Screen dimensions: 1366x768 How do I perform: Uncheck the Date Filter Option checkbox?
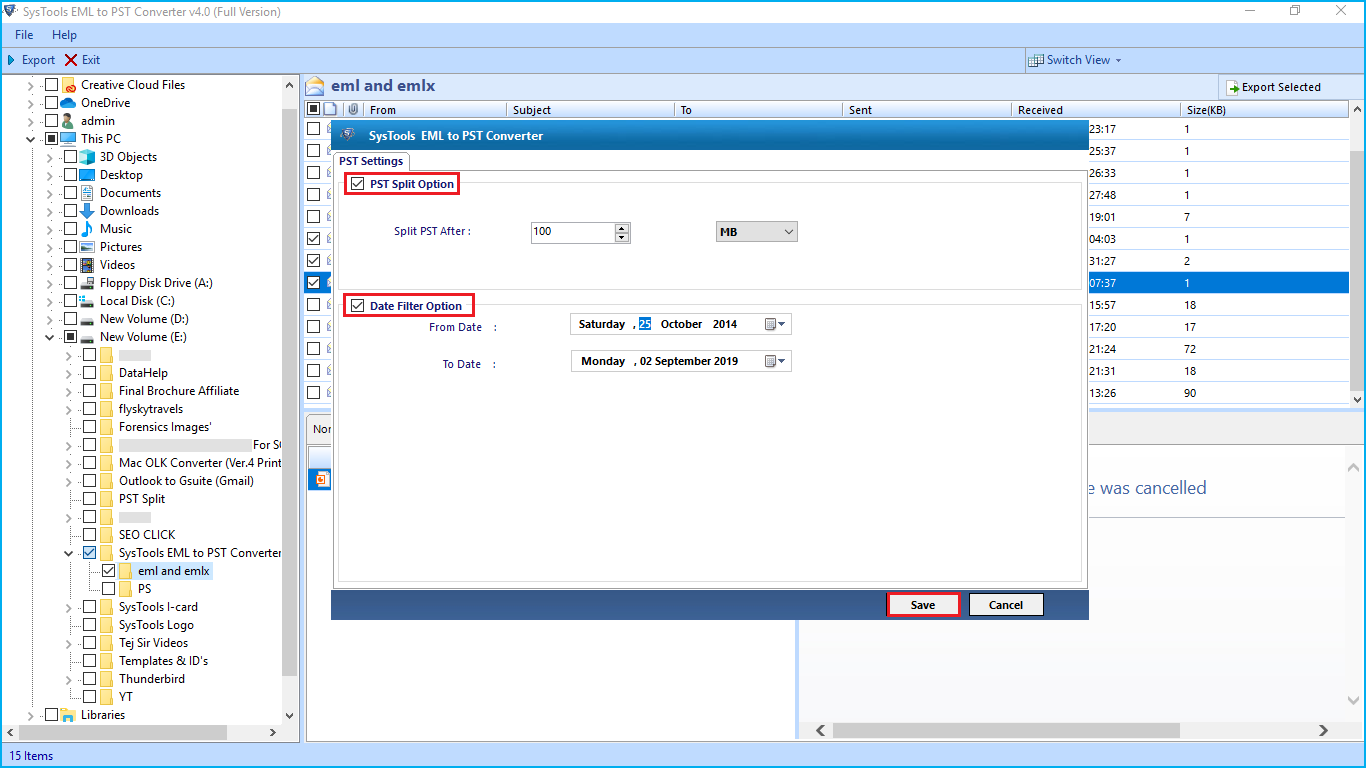[x=358, y=306]
